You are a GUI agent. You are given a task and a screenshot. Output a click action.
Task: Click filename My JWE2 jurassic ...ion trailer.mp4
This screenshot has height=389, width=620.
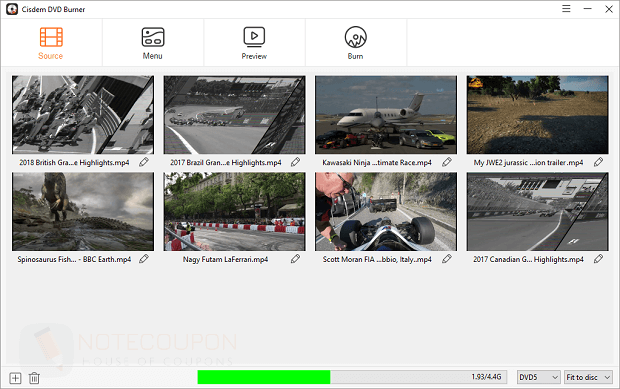528,162
